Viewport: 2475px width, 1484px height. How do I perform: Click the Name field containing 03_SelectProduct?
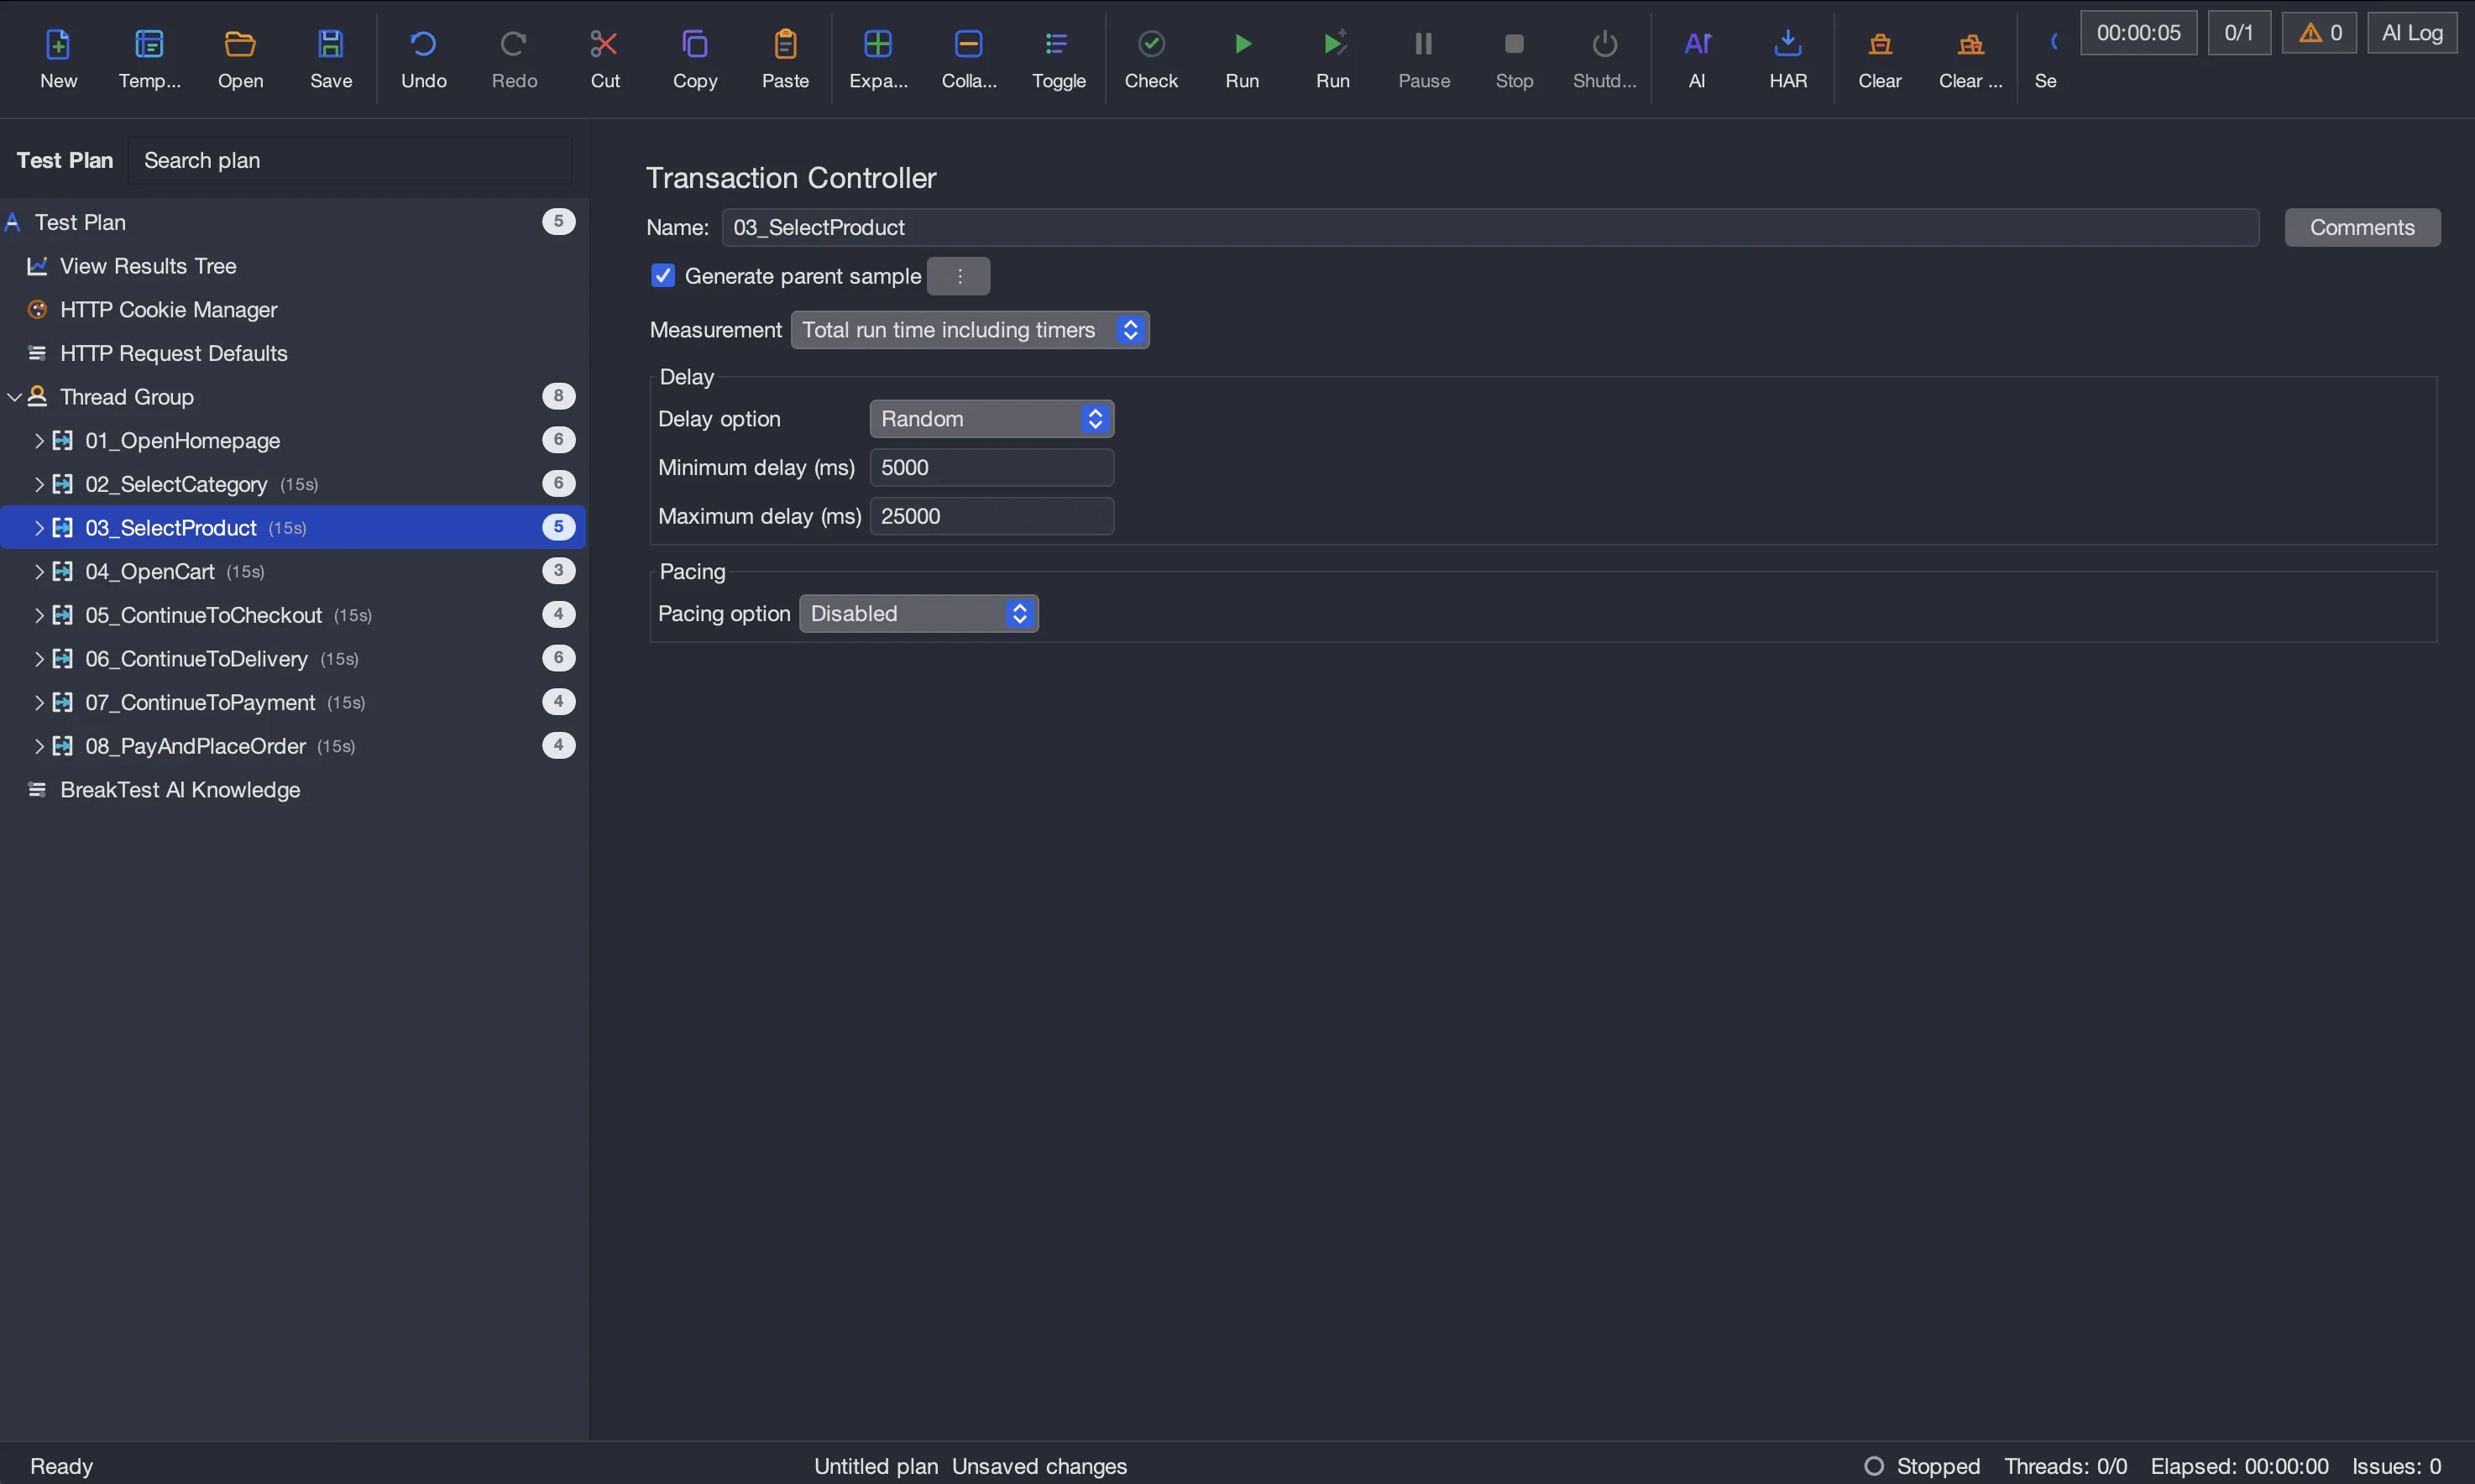pos(1490,228)
